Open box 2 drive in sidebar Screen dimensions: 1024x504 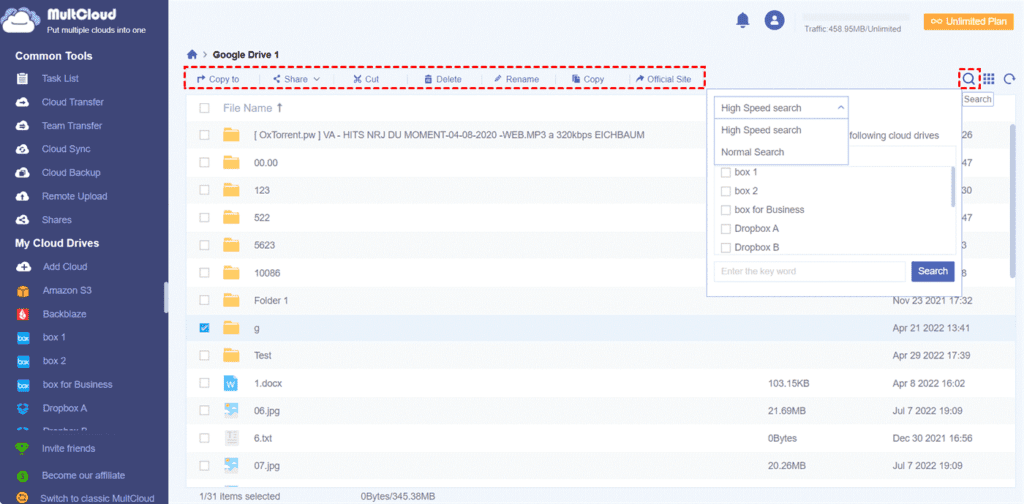point(54,360)
